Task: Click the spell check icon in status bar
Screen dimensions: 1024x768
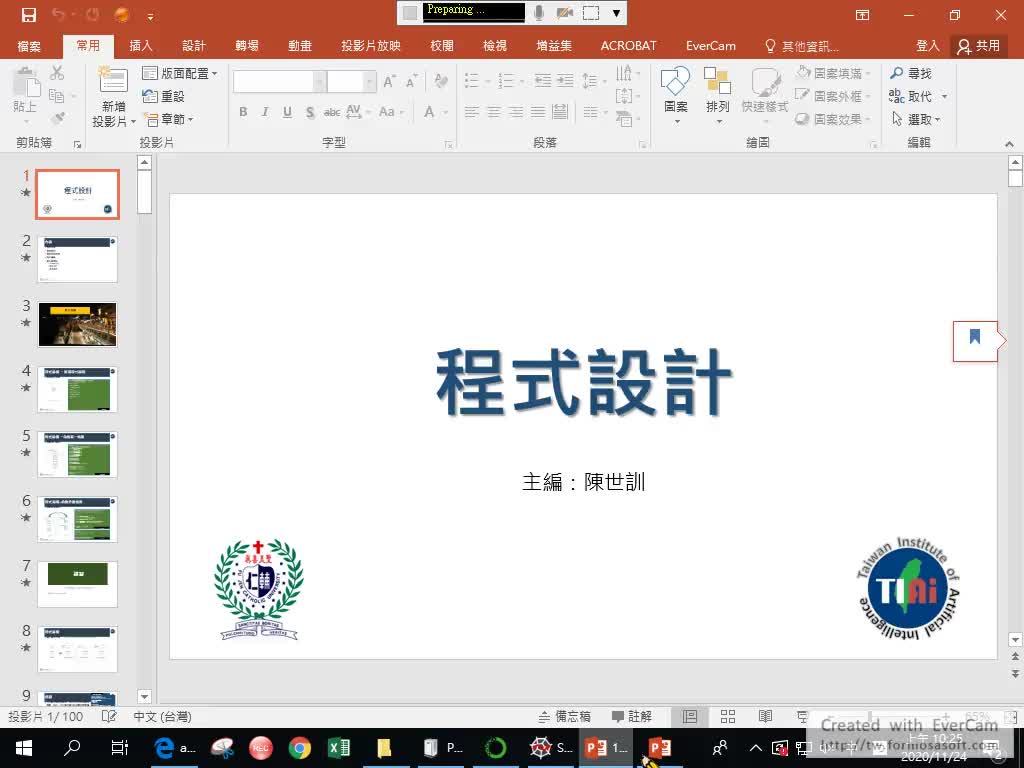Action: [x=109, y=716]
